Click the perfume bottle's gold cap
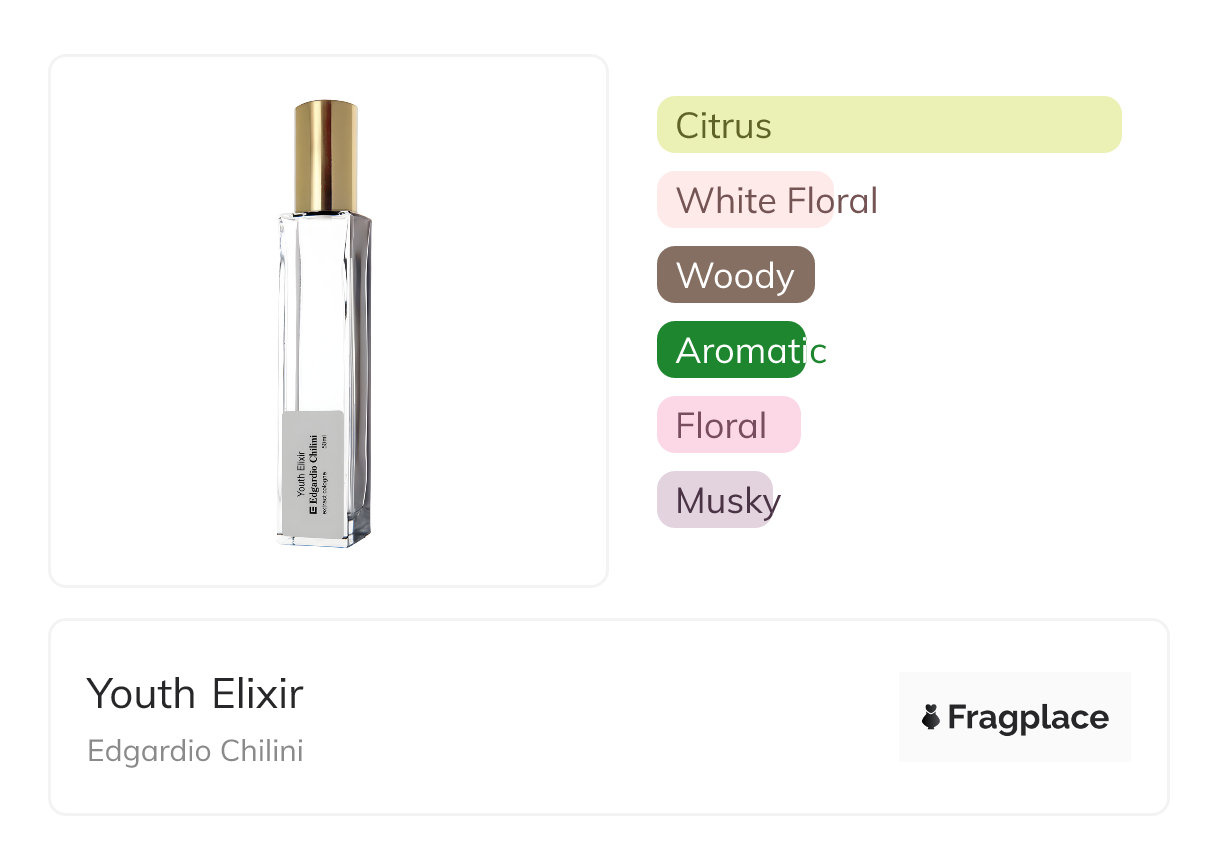Image resolution: width=1218 pixels, height=864 pixels. (326, 155)
